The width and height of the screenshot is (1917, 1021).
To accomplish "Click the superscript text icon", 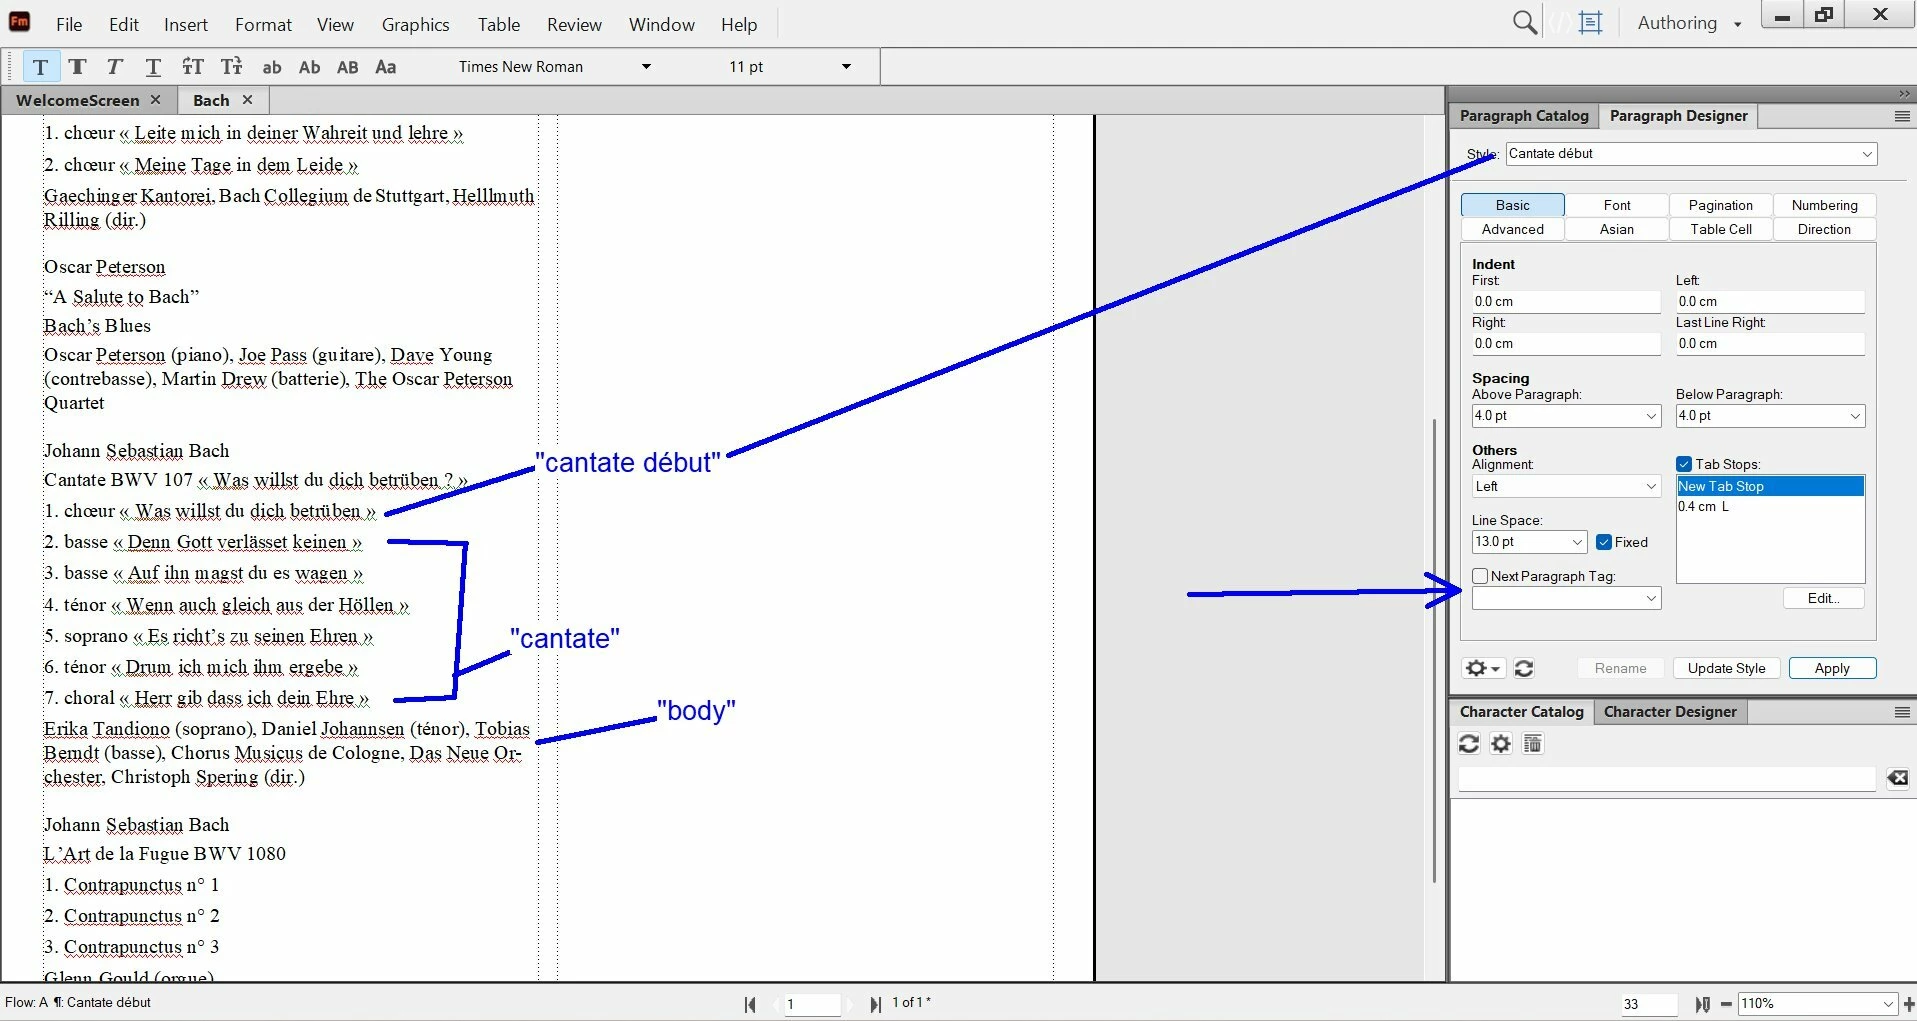I will (x=192, y=67).
